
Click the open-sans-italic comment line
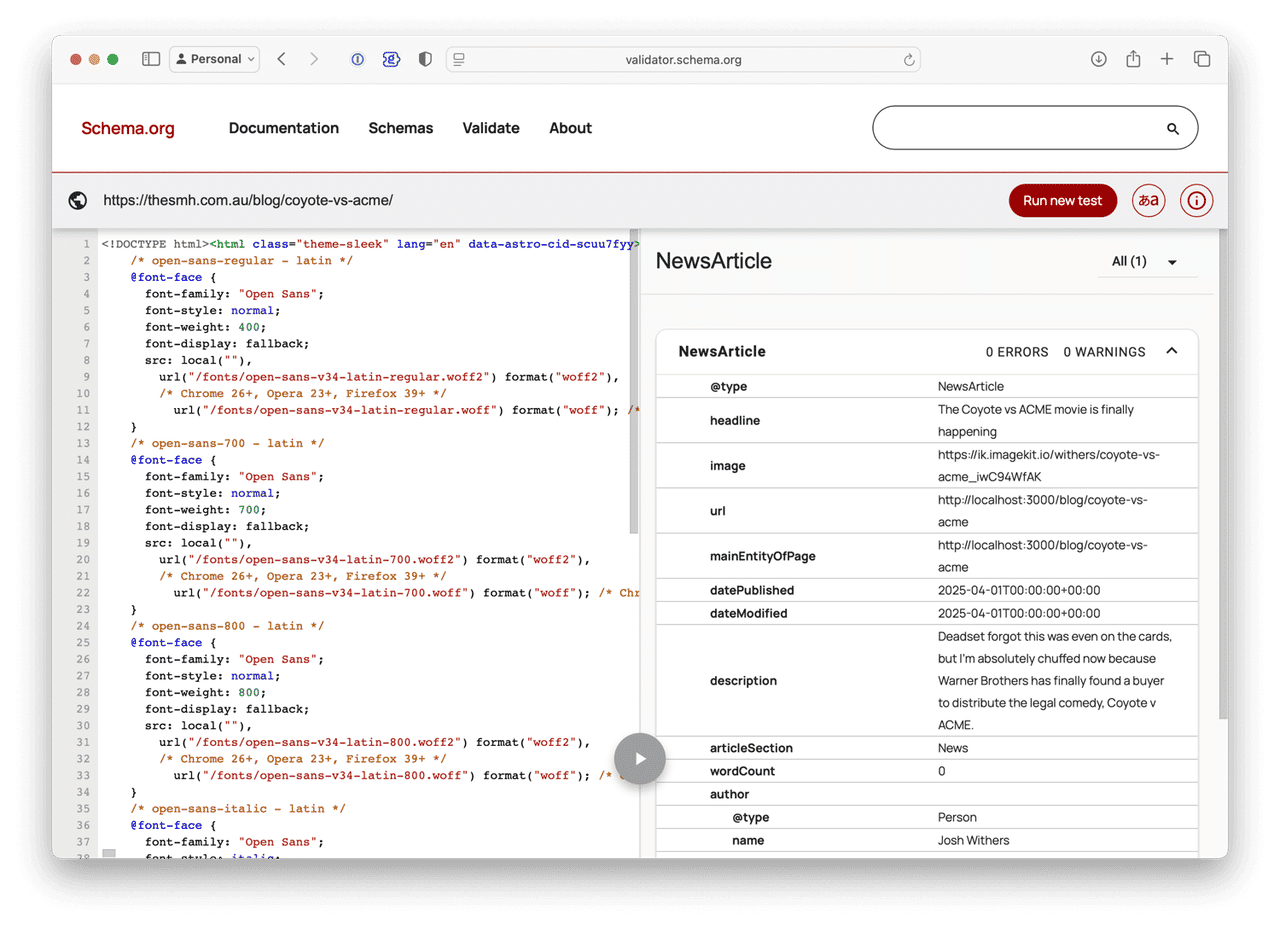point(238,808)
